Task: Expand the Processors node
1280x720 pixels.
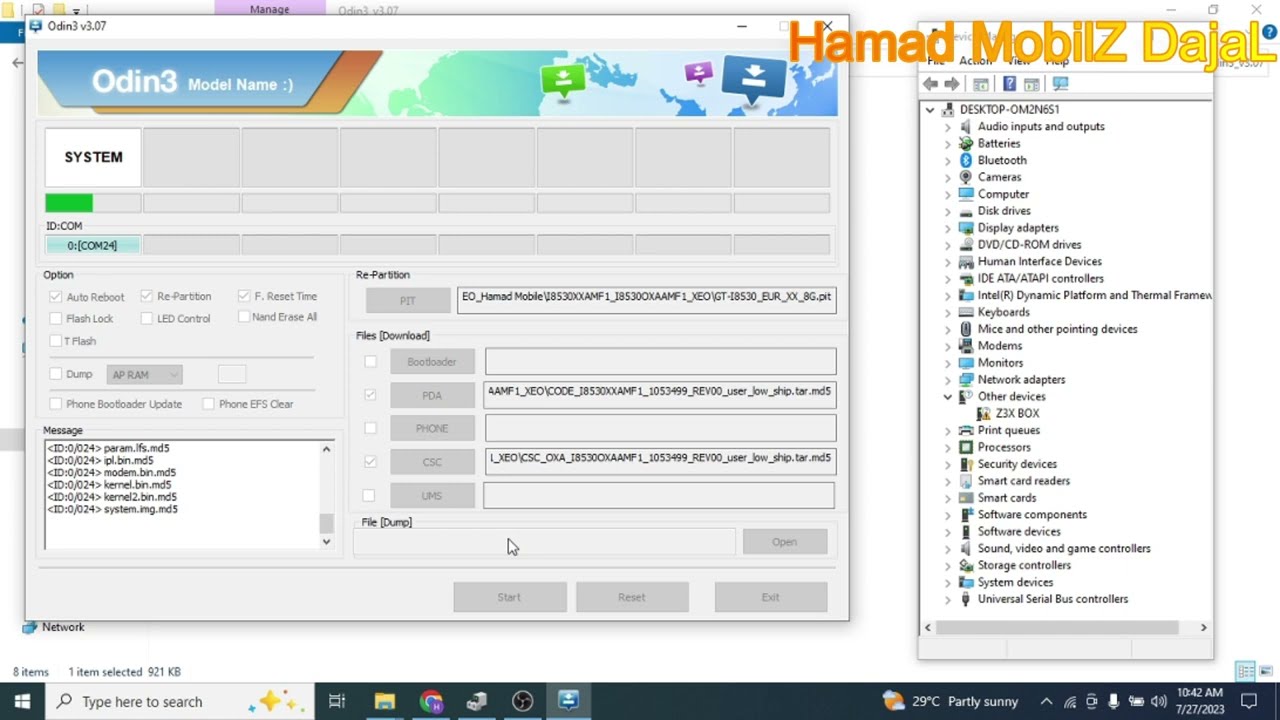Action: (x=948, y=447)
